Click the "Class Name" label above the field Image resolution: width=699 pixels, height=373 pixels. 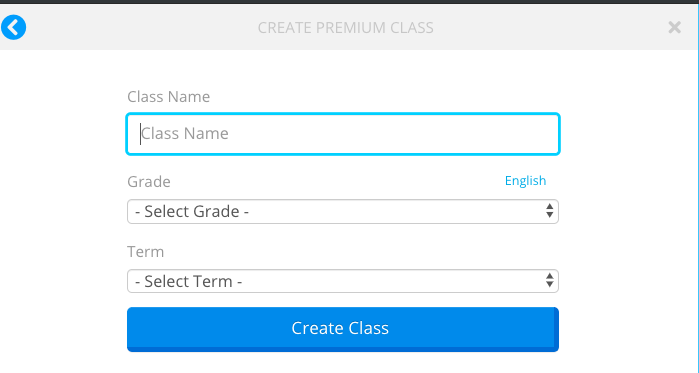[x=169, y=97]
